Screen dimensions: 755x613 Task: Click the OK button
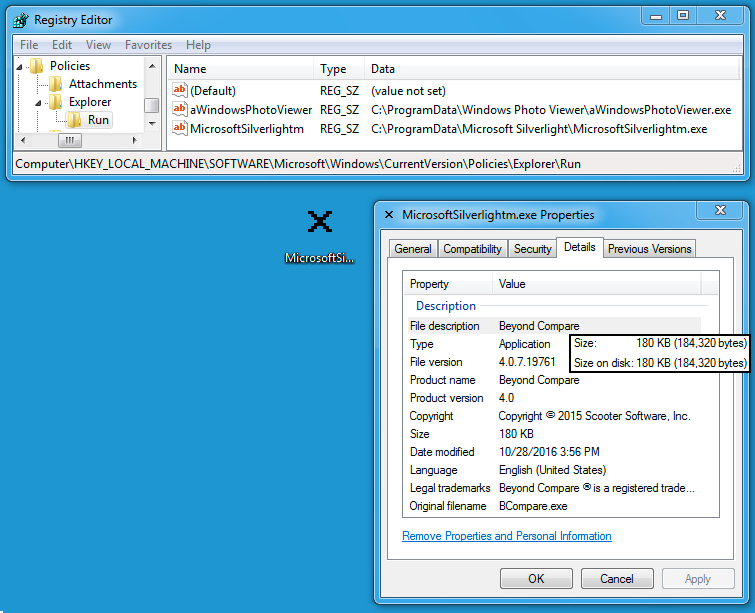point(536,578)
